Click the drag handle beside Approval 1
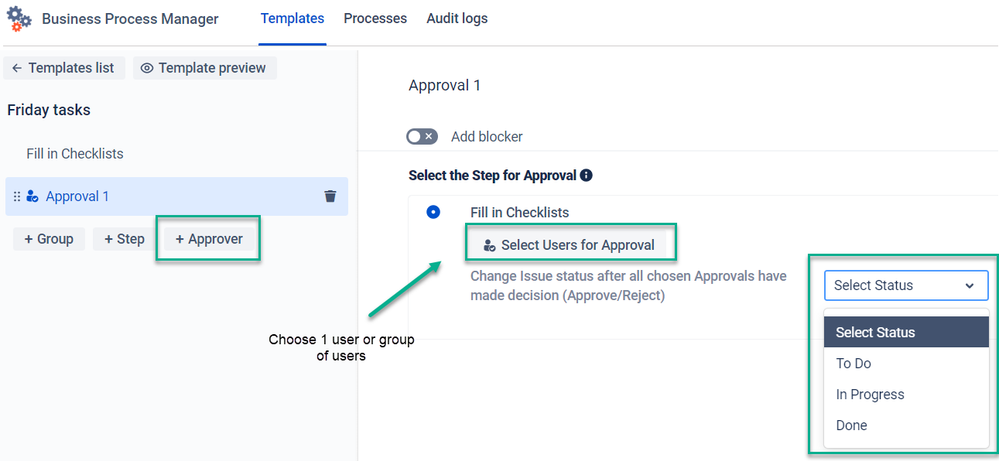The width and height of the screenshot is (999, 461). (x=17, y=197)
